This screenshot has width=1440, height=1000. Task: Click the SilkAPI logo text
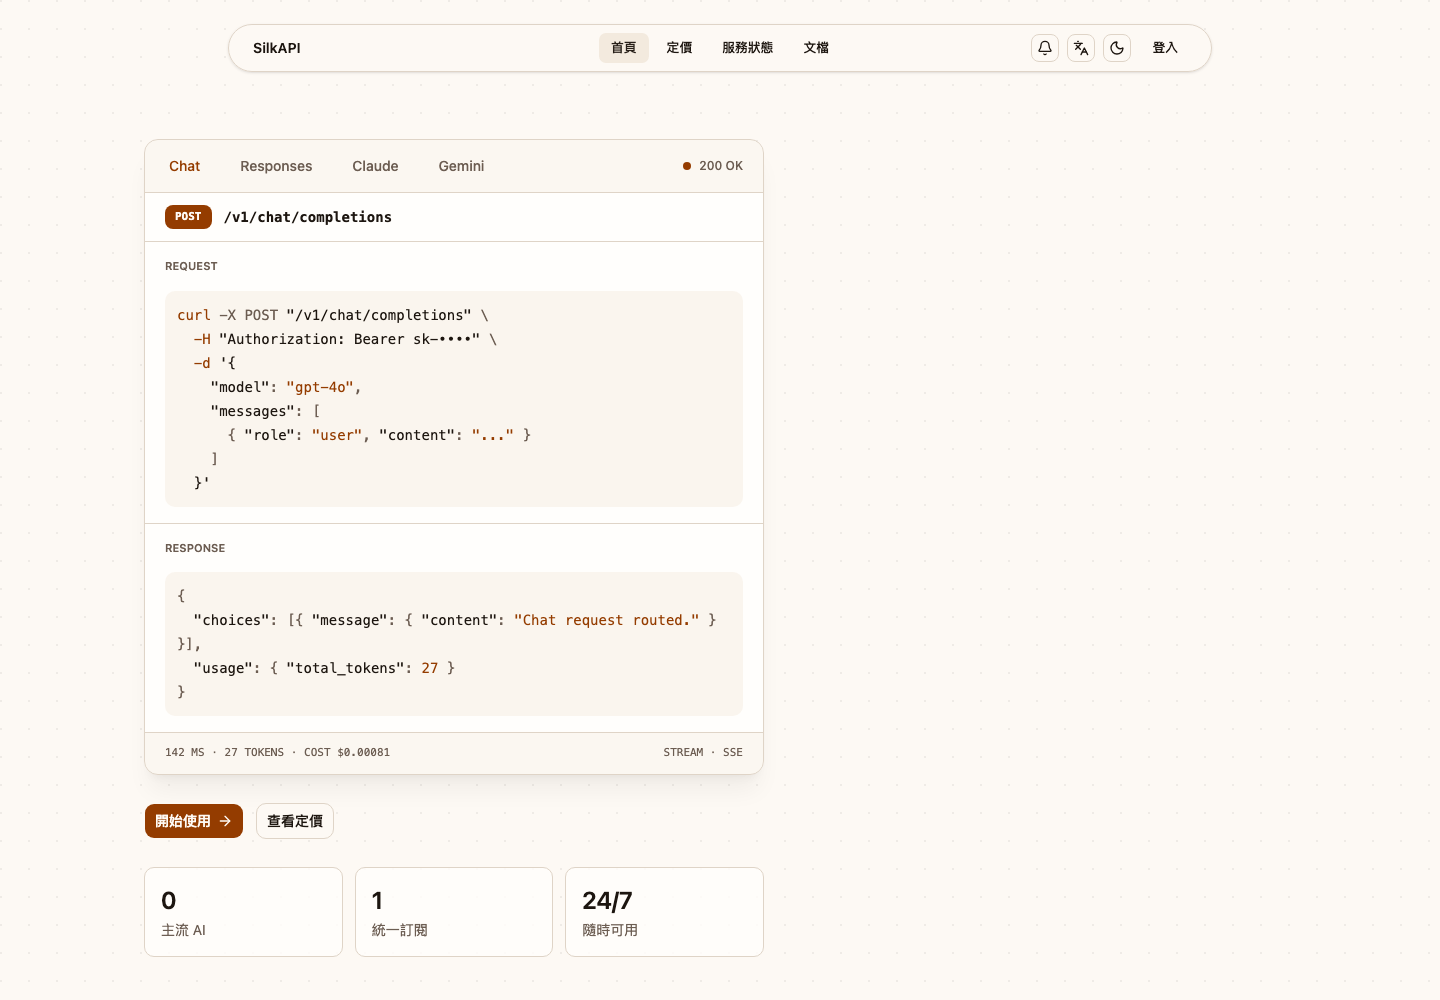(x=277, y=48)
